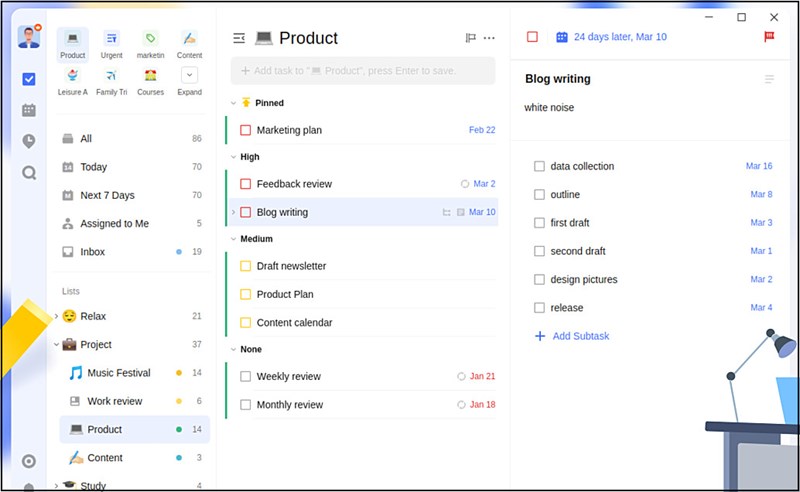Open the Inbox list
Viewport: 800px width, 492px height.
point(92,252)
